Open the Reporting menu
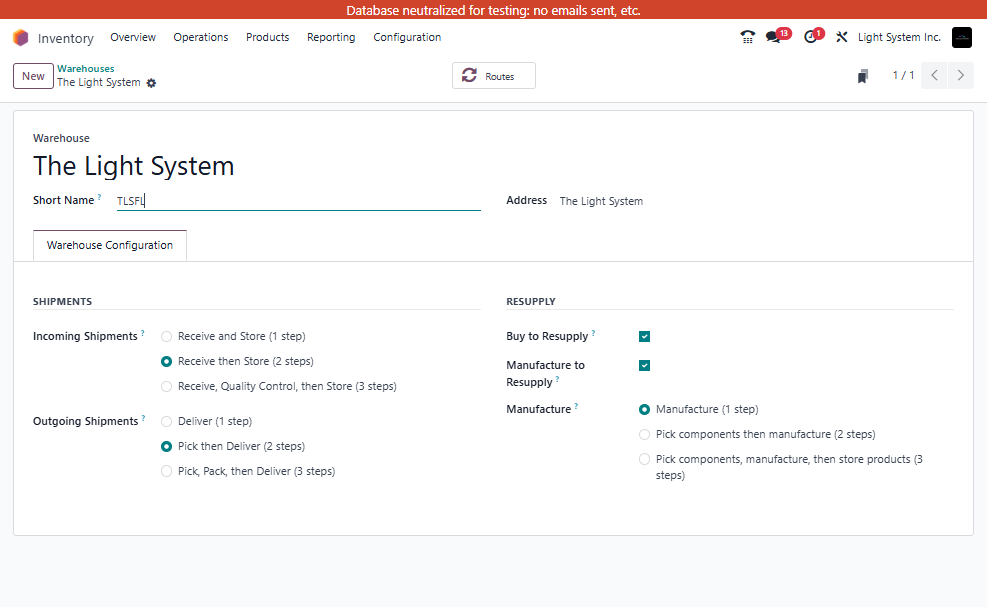 331,37
